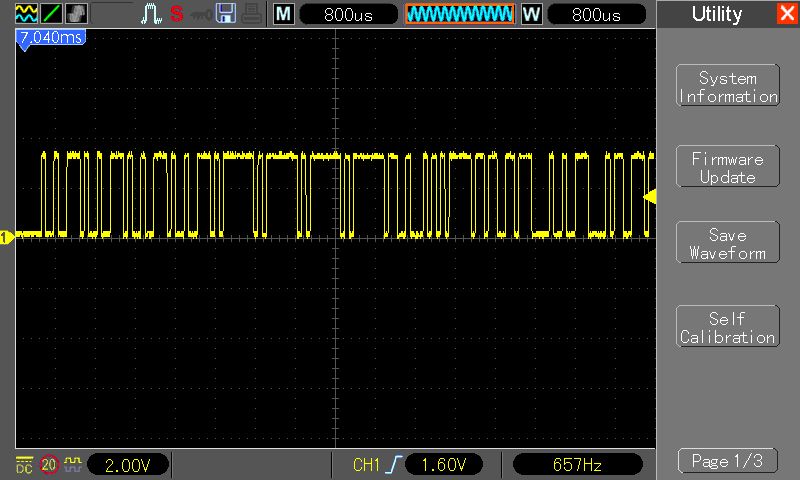This screenshot has width=800, height=480.
Task: Click the DC coupling indicator icon
Action: coord(25,464)
